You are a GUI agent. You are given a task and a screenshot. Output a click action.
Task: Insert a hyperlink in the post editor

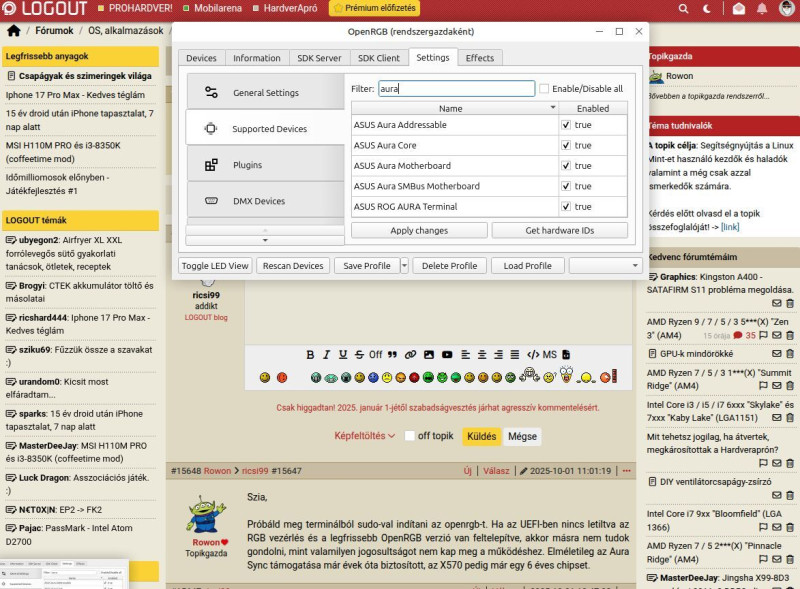(x=410, y=354)
